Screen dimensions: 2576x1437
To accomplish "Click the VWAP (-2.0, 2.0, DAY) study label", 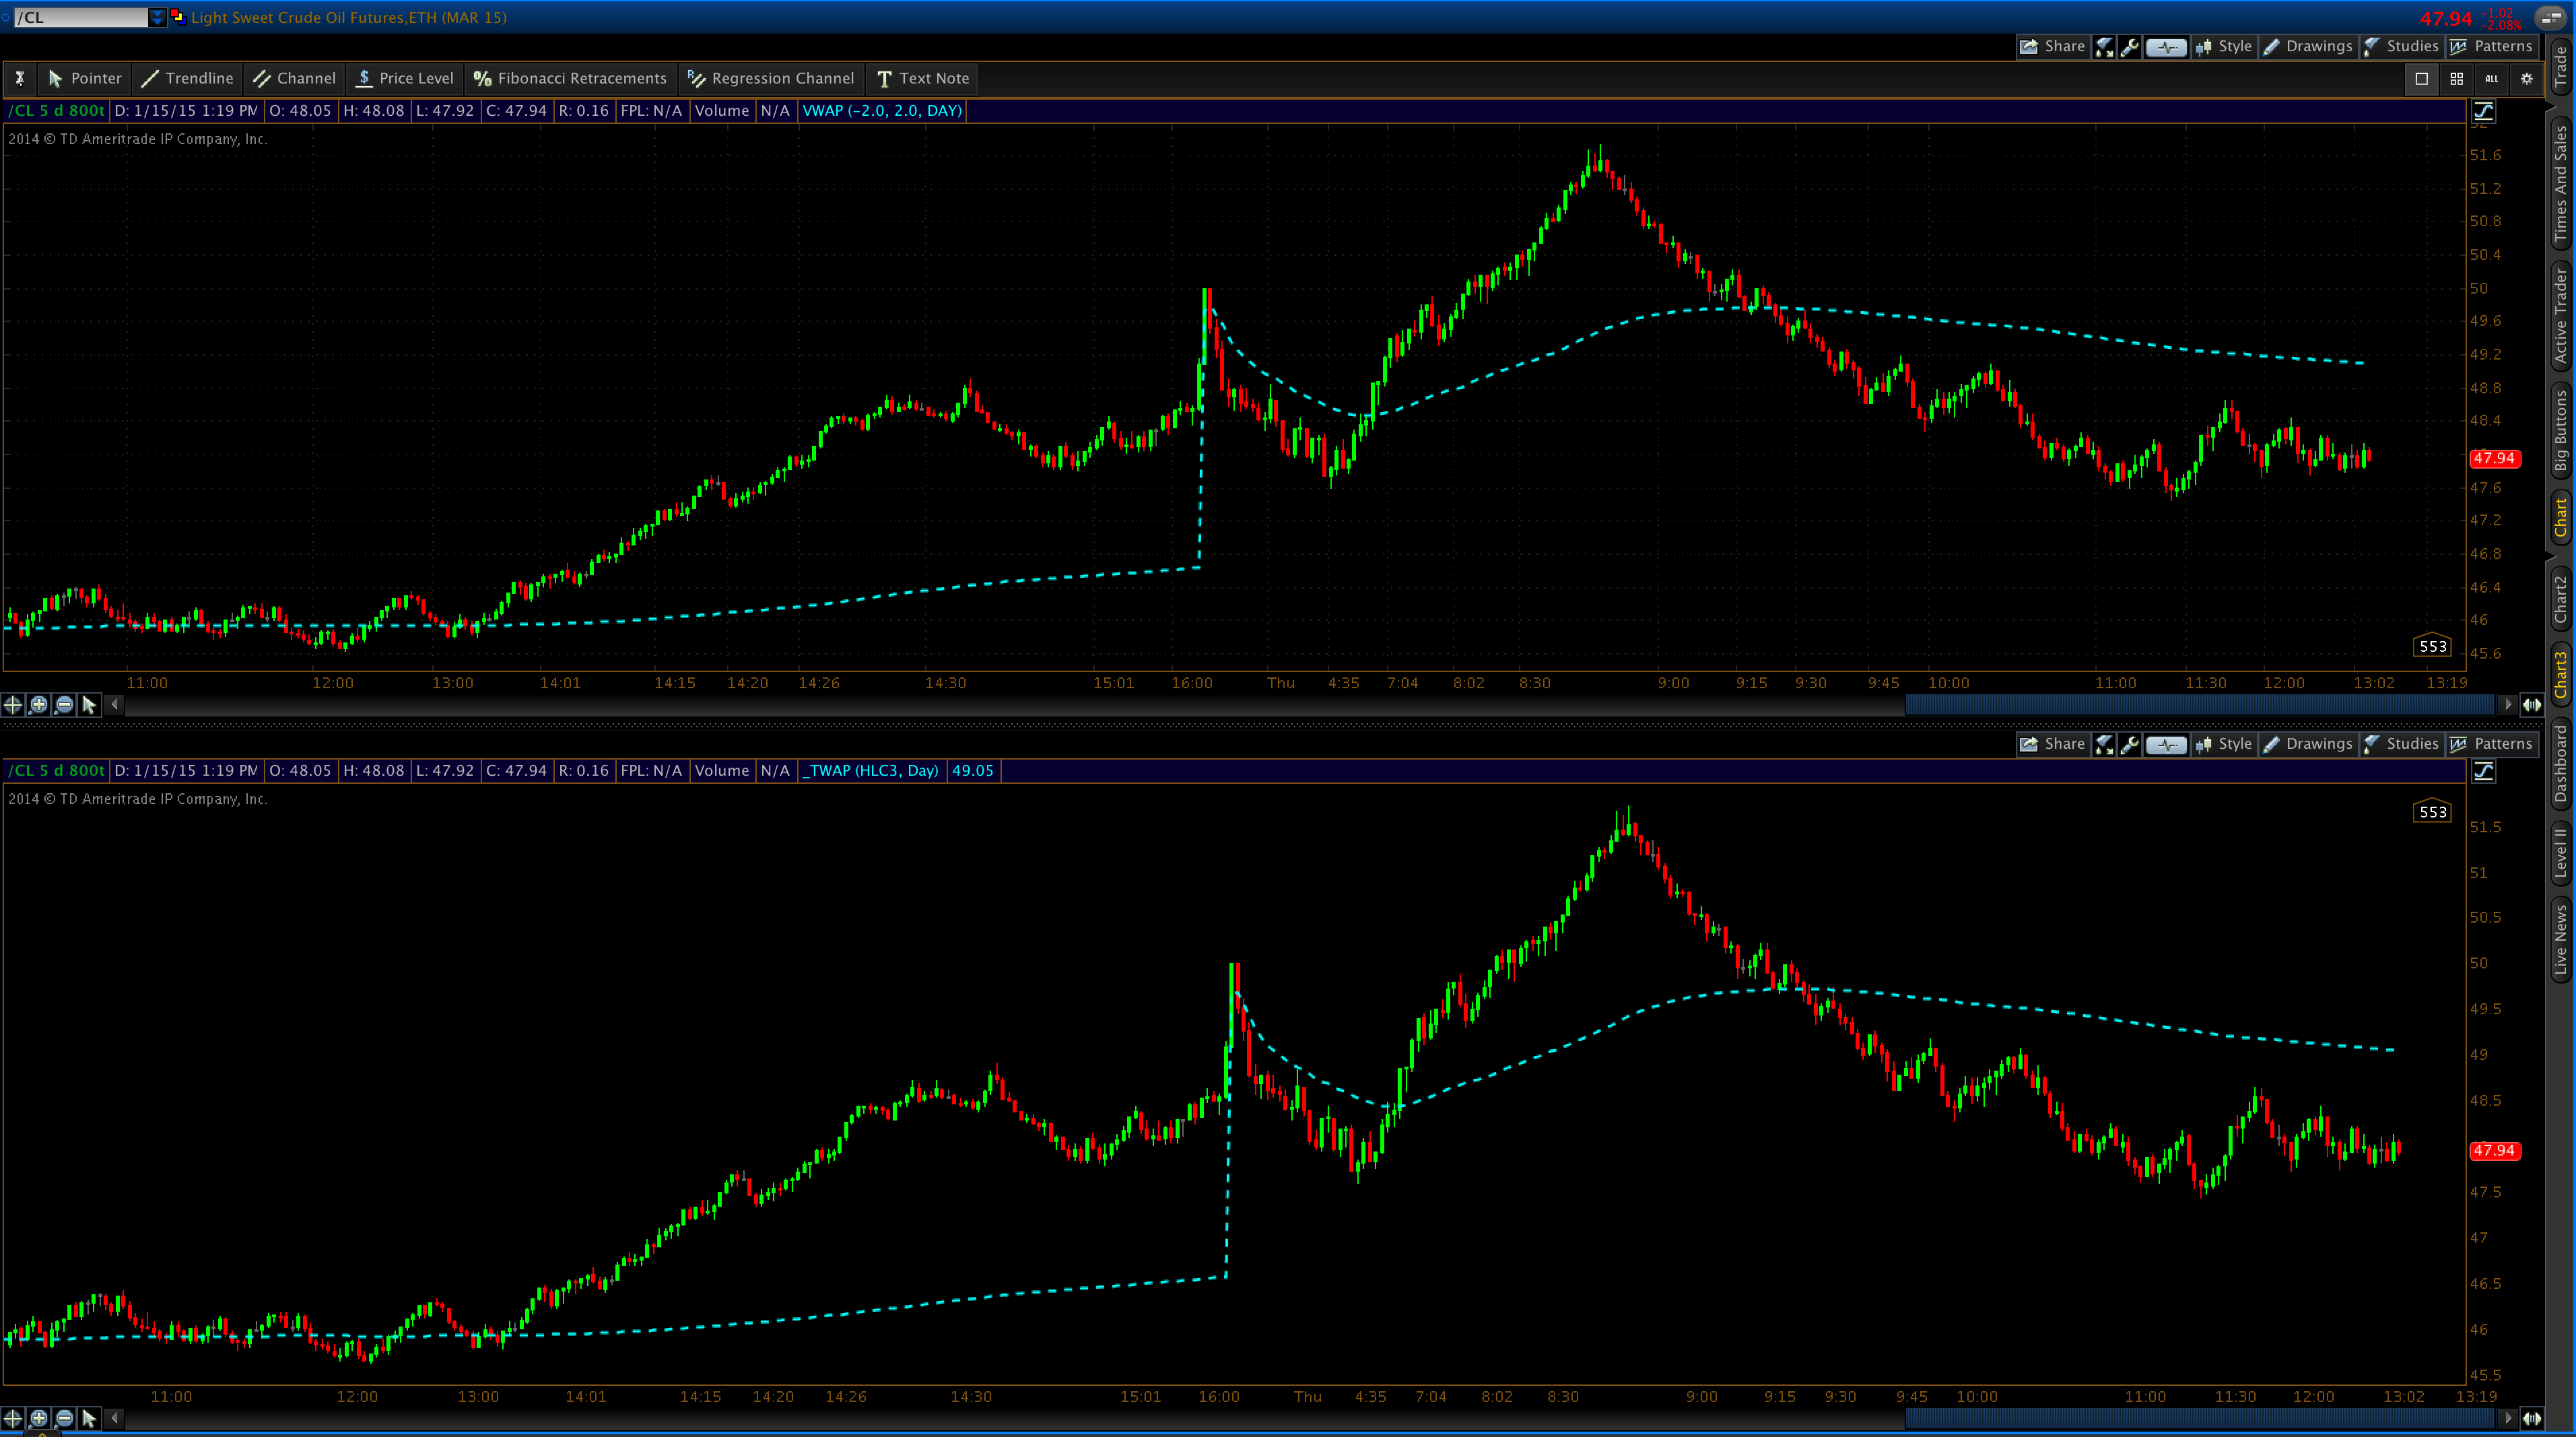I will (x=882, y=111).
